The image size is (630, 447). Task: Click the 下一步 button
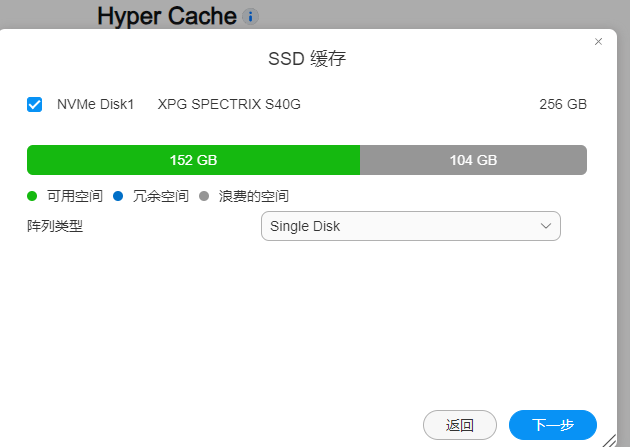[552, 425]
